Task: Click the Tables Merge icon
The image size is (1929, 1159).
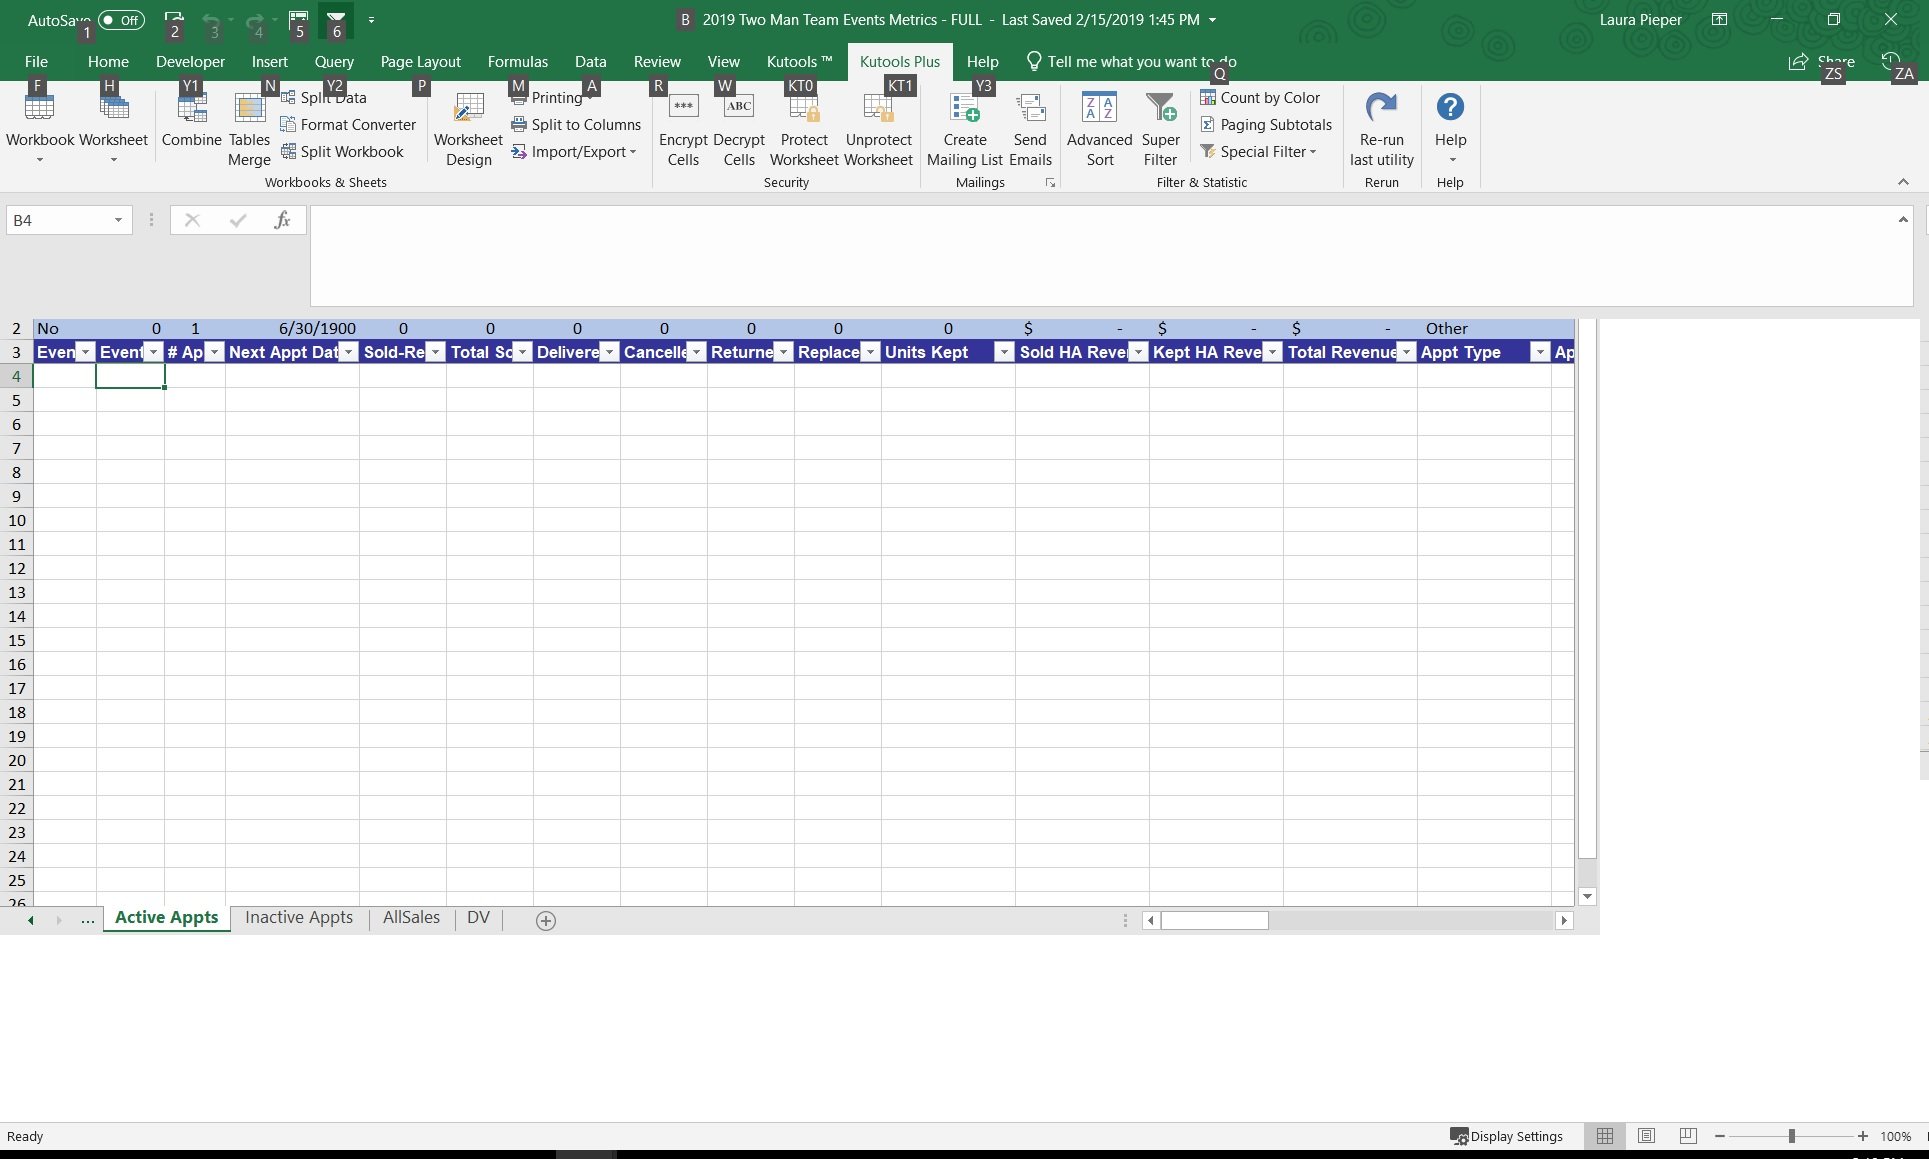Action: 249,108
